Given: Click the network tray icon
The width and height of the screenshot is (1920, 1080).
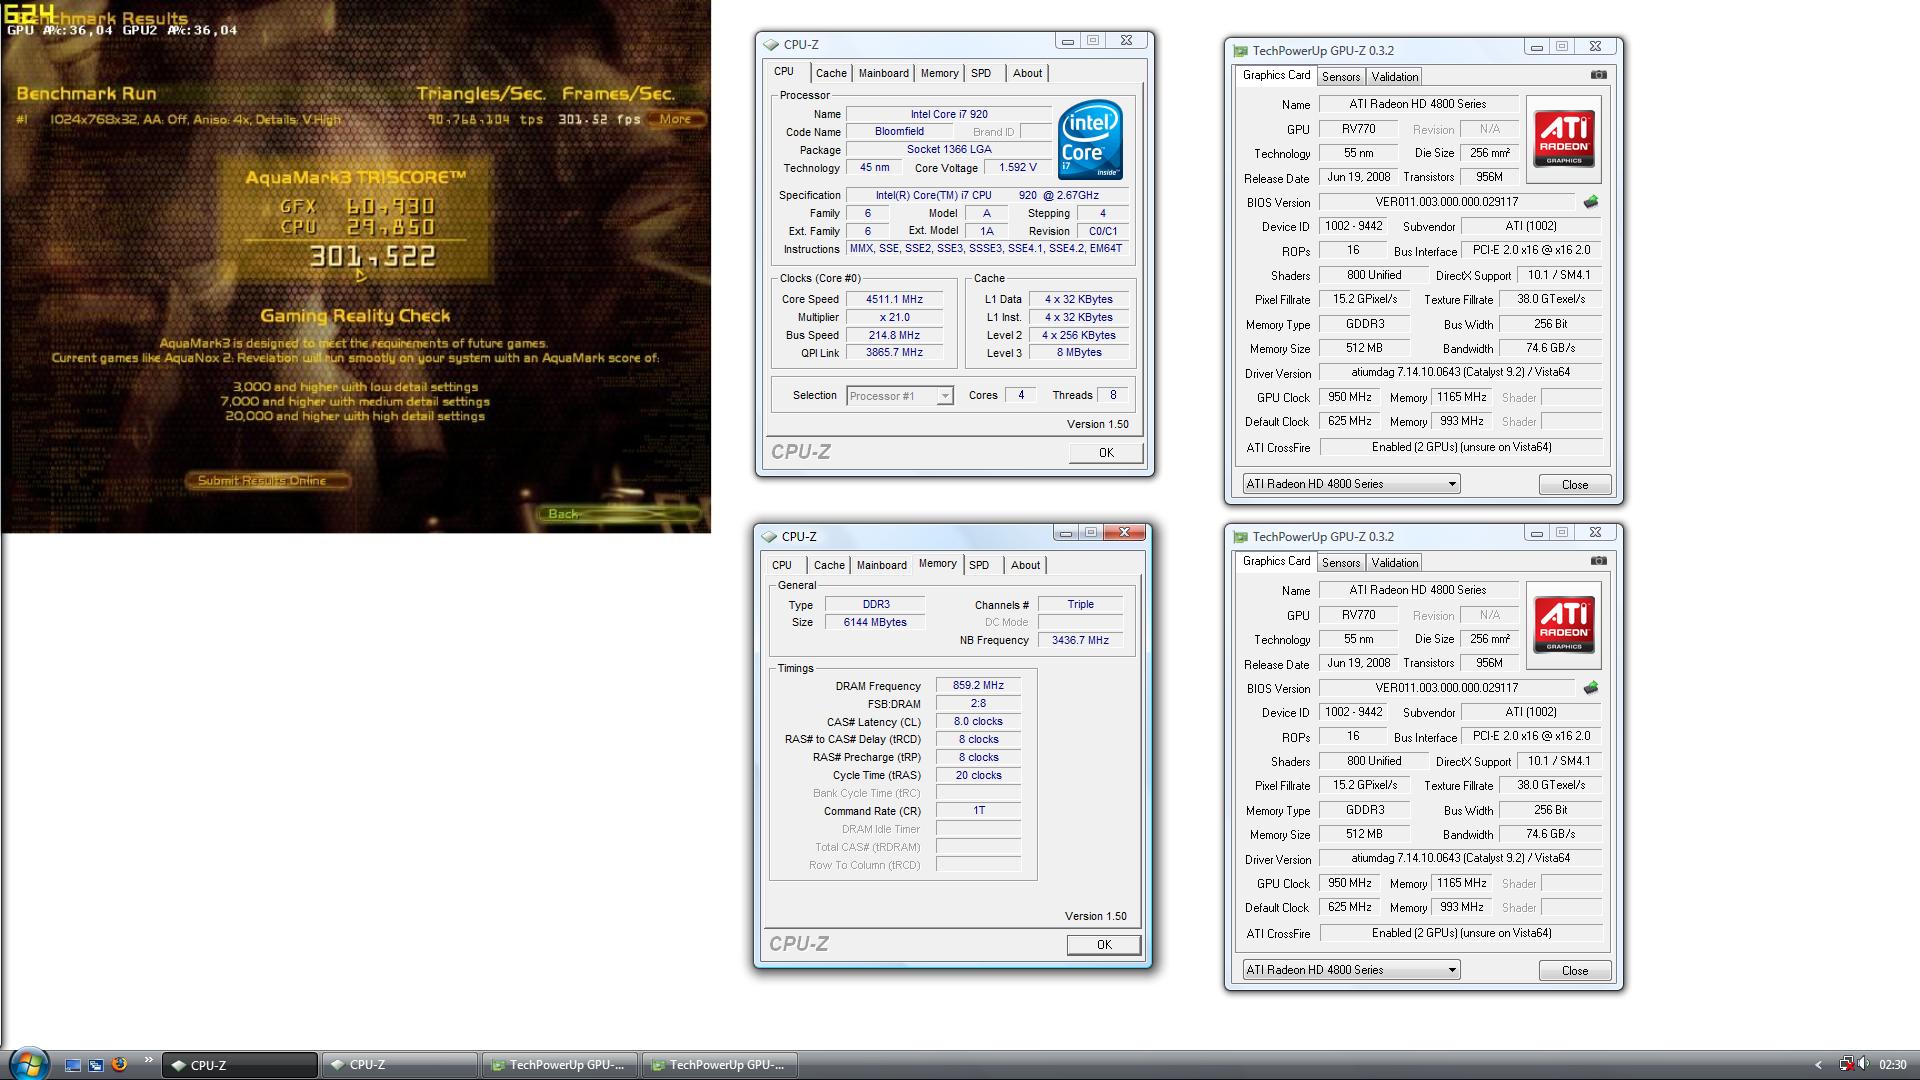Looking at the screenshot, I should [x=1846, y=1065].
